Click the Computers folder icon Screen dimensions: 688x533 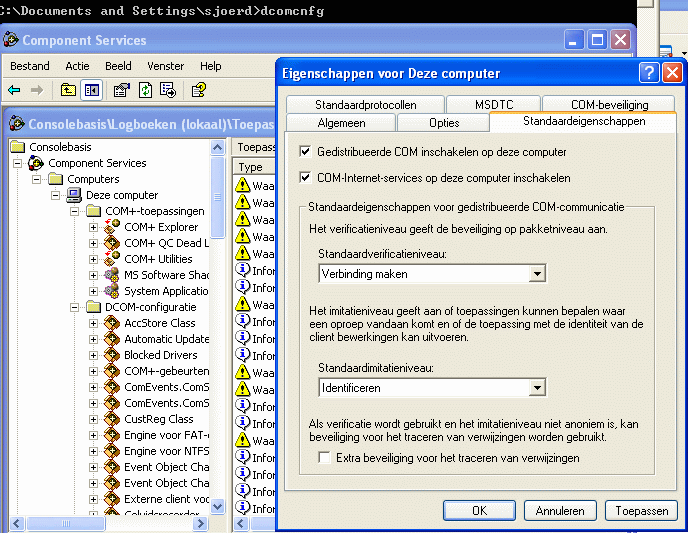pos(56,179)
